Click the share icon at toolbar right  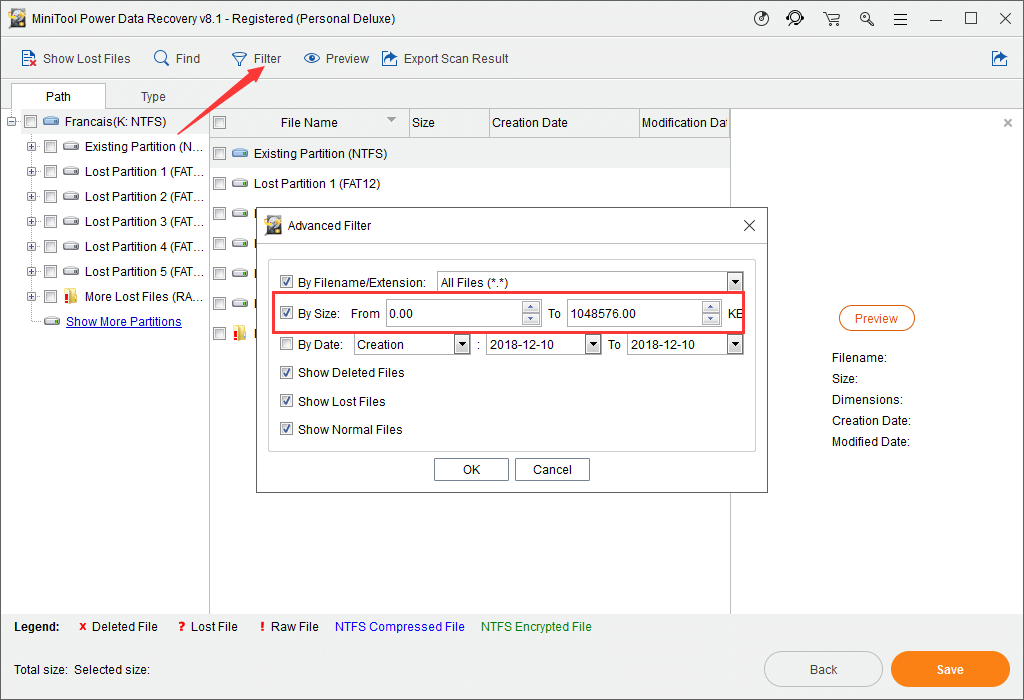click(999, 59)
